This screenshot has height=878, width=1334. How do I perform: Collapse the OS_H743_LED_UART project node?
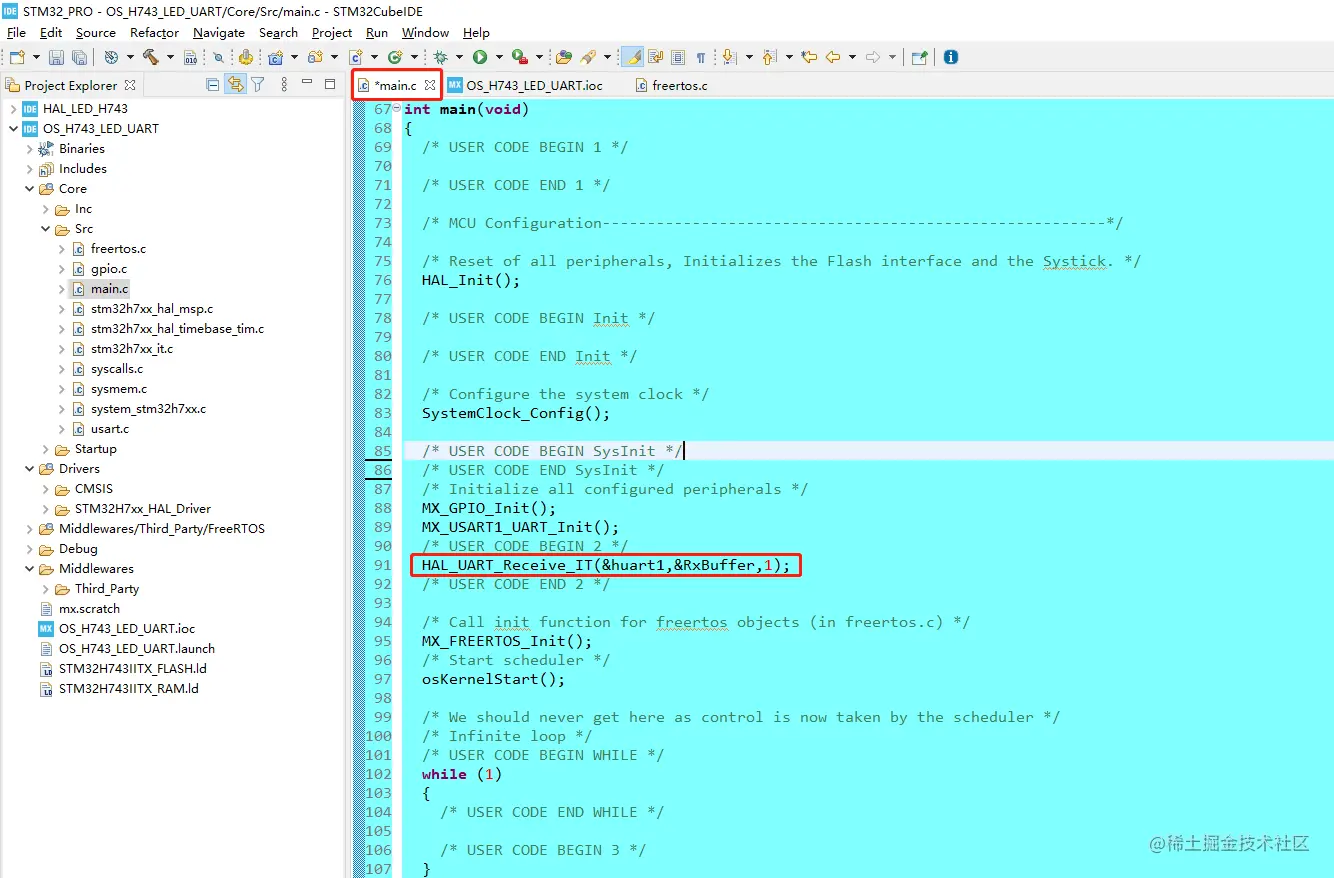(x=13, y=129)
